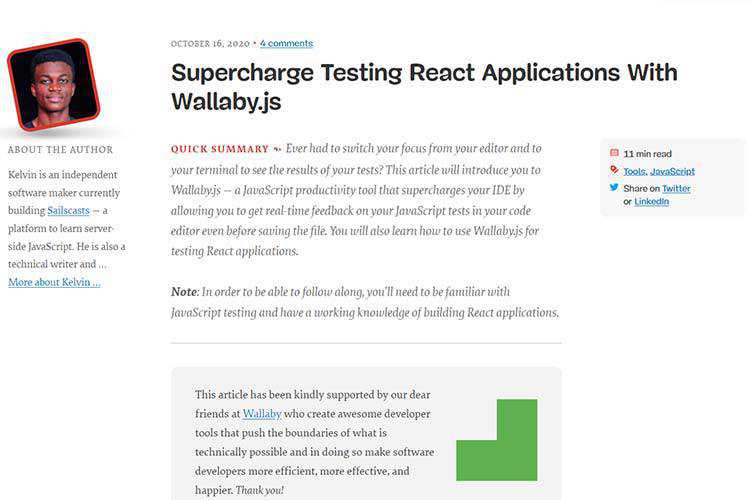Click the calendar icon beside 11 min read
Viewport: 750px width, 500px height.
pyautogui.click(x=614, y=154)
